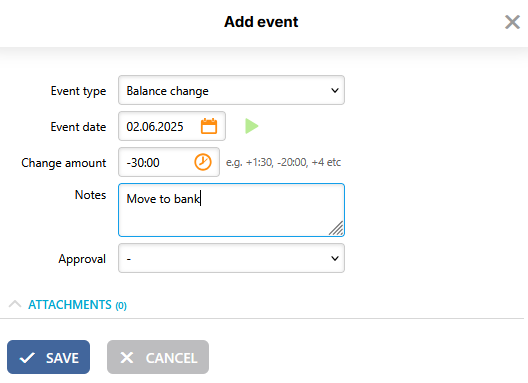Screen dimensions: 528x383
Task: Click the Add event dialog title
Action: tap(261, 22)
